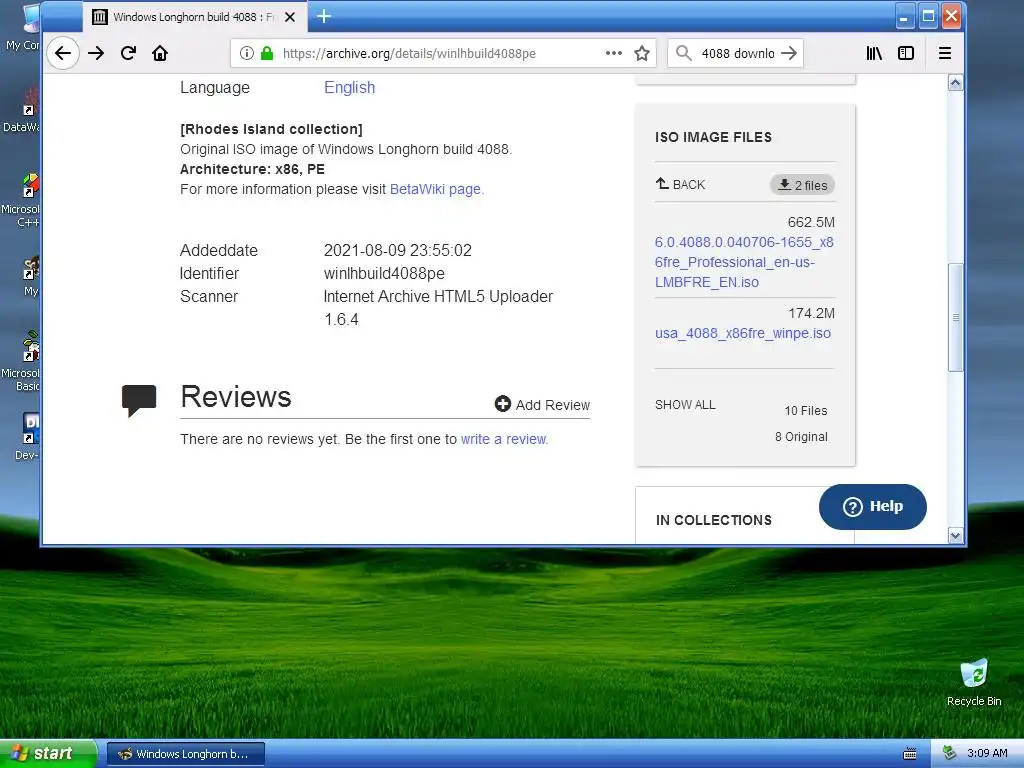Image resolution: width=1024 pixels, height=768 pixels.
Task: Bookmark this page with the star
Action: (x=642, y=53)
